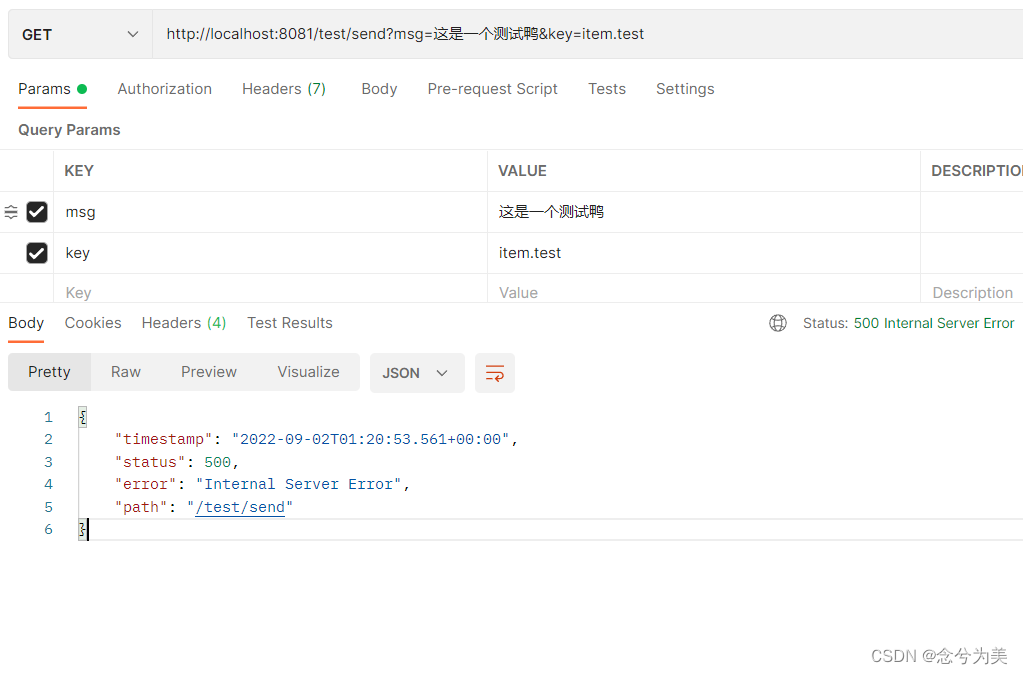Click the drag handle beside the msg row

(x=11, y=212)
